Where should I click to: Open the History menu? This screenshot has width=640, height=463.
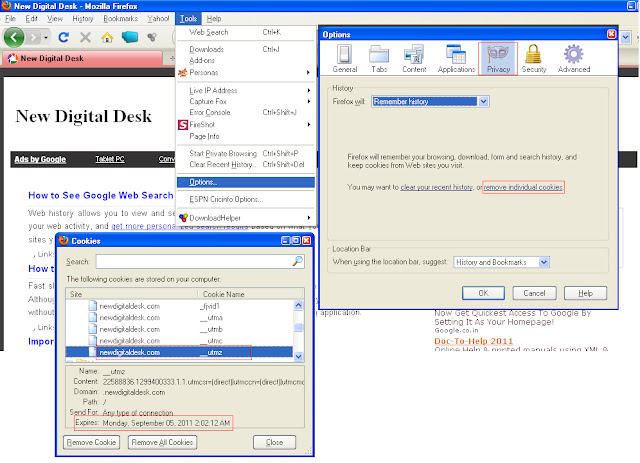(x=83, y=18)
